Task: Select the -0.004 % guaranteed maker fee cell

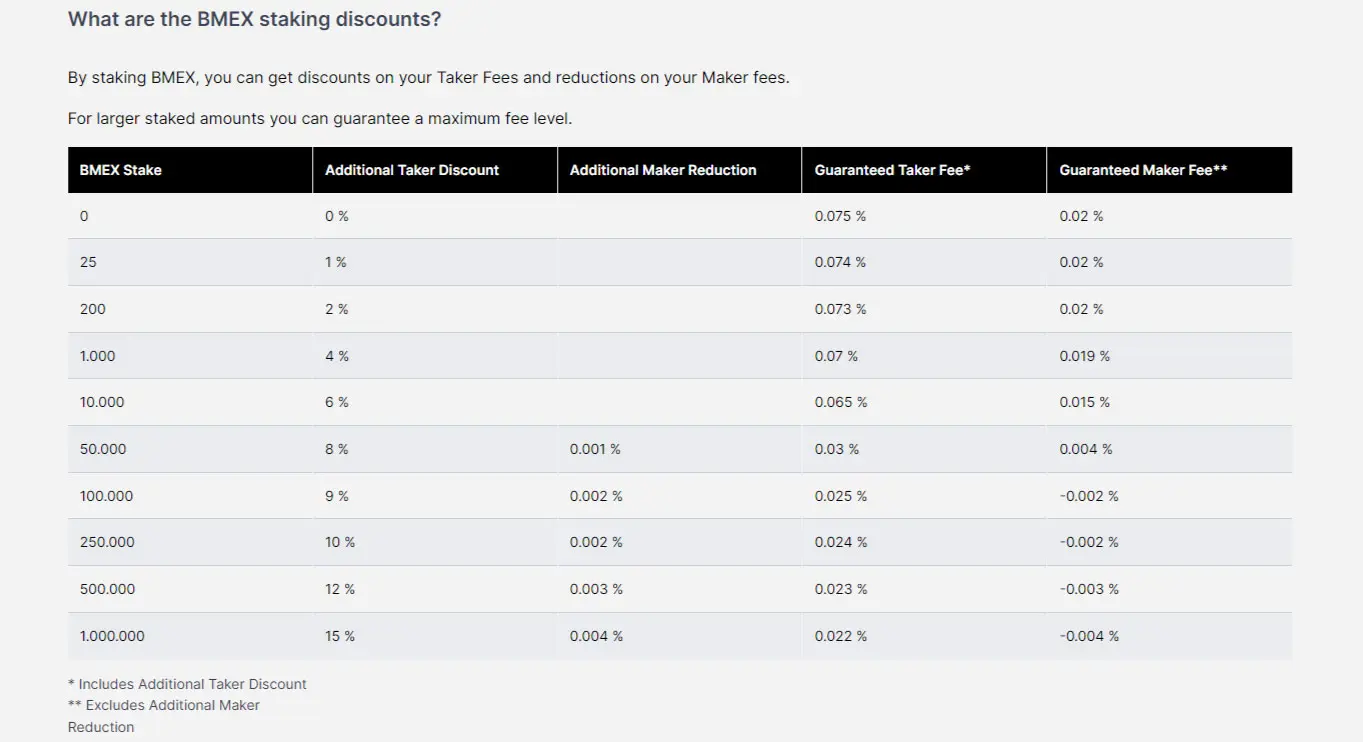Action: [1169, 636]
